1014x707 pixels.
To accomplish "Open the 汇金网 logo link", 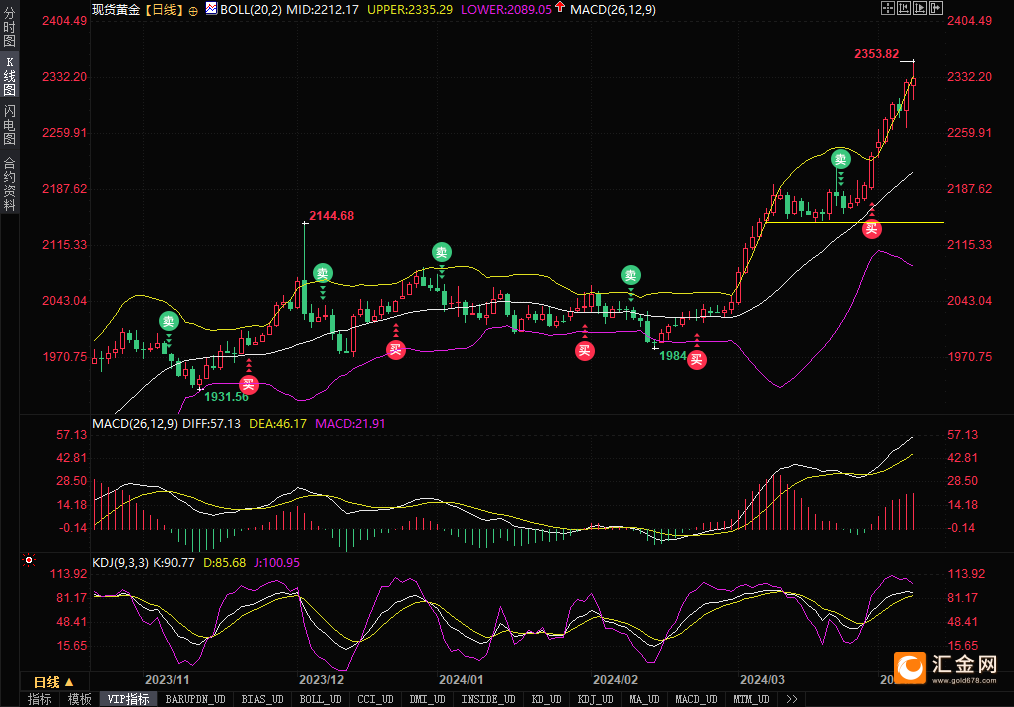I will tap(945, 668).
